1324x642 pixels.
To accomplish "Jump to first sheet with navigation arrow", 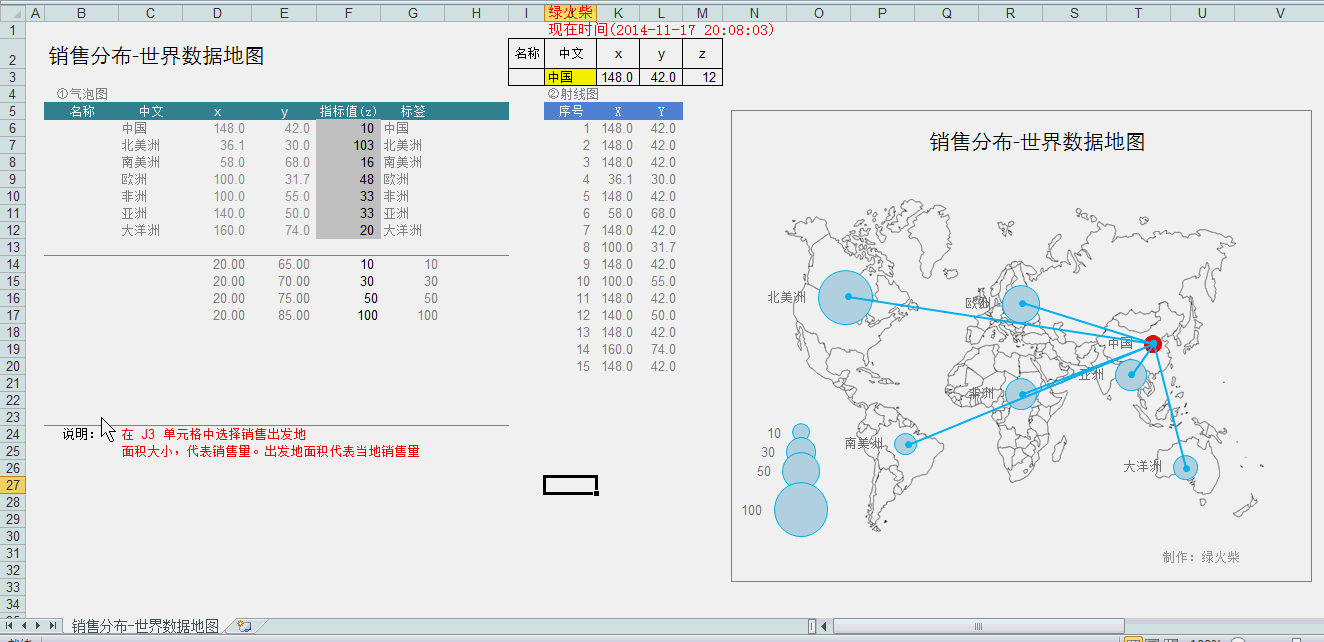I will click(9, 625).
